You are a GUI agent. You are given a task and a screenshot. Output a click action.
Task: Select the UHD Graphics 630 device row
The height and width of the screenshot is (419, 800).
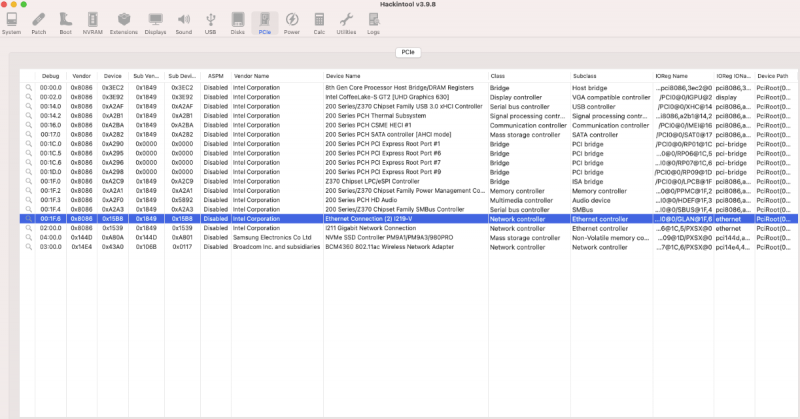[409, 97]
